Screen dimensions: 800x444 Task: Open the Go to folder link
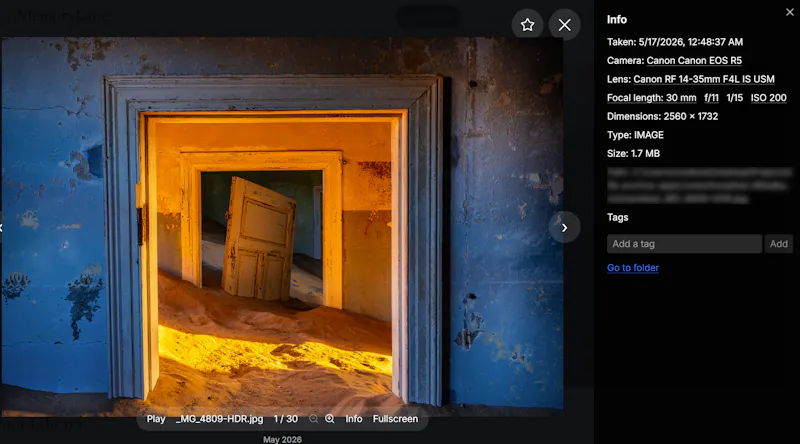pos(633,268)
